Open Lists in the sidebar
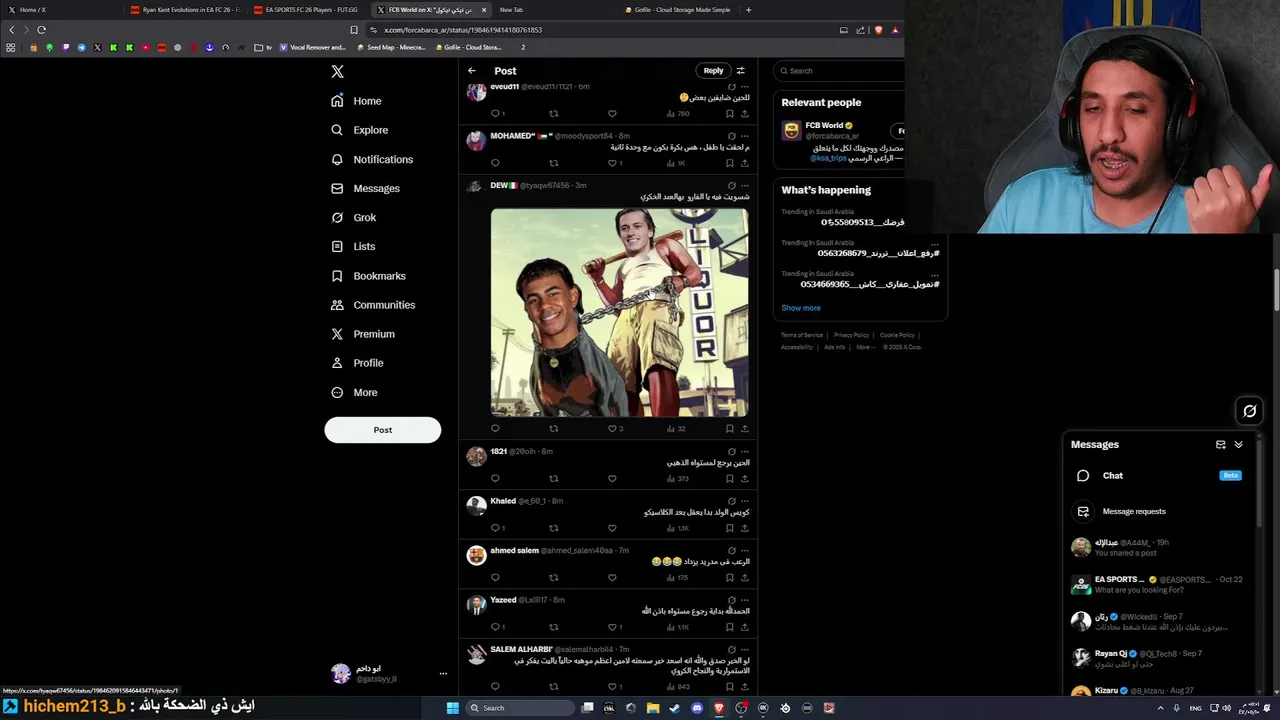1280x720 pixels. pyautogui.click(x=353, y=246)
